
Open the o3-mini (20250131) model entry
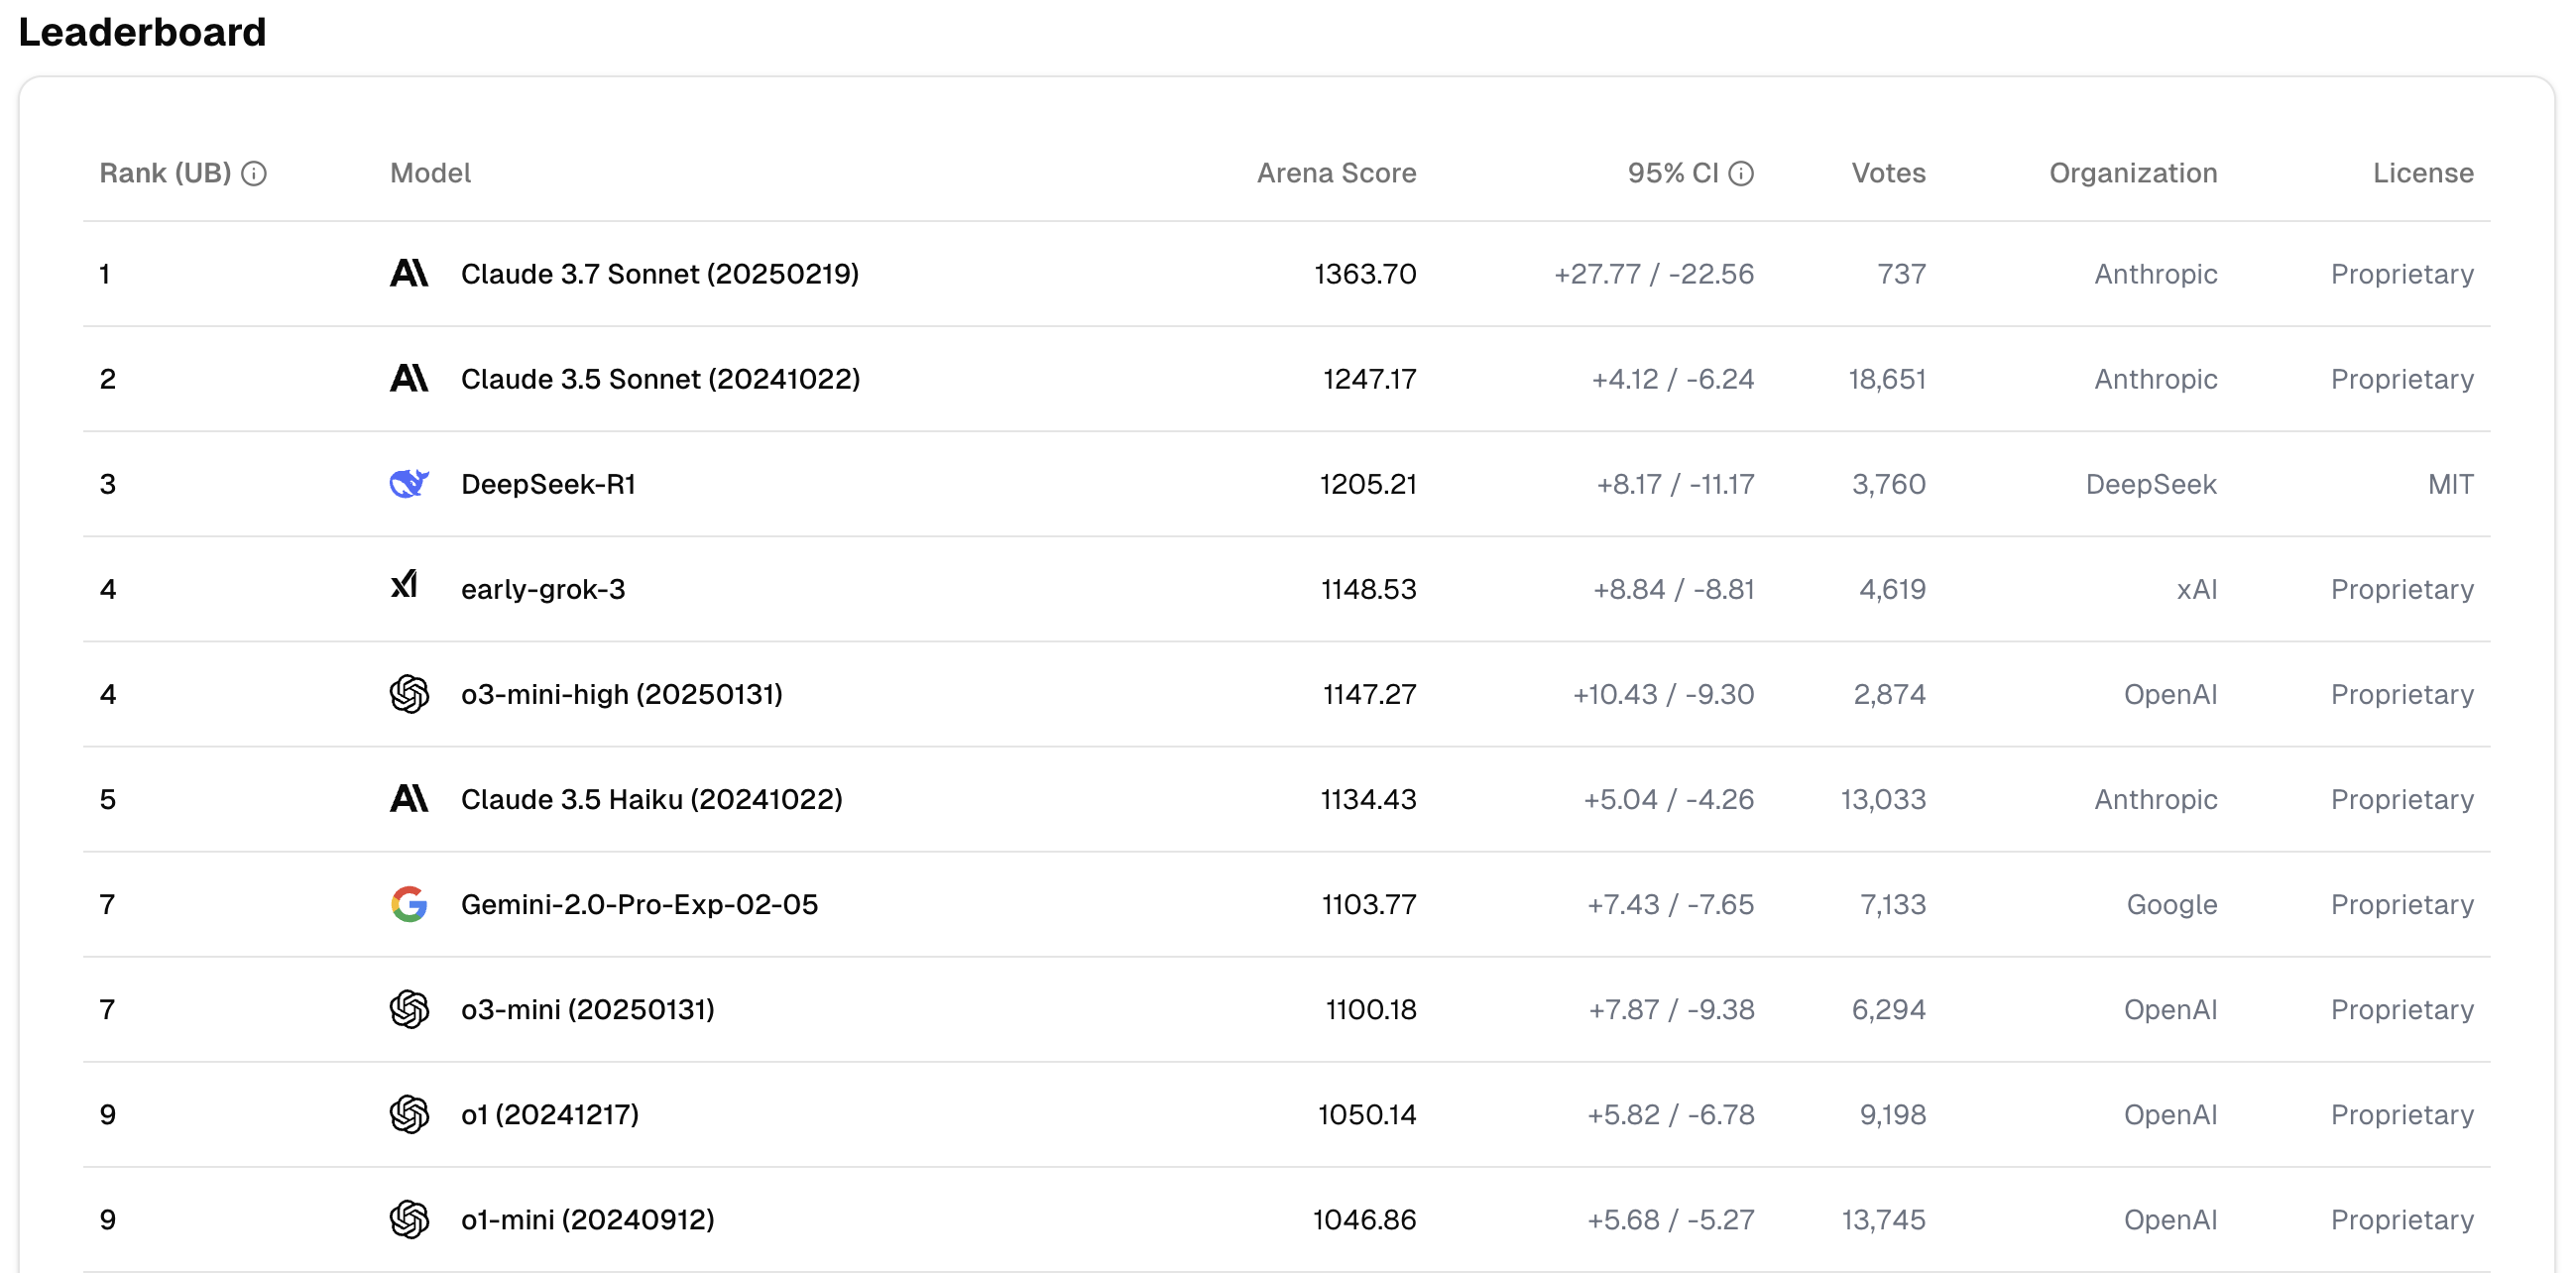pos(587,1009)
